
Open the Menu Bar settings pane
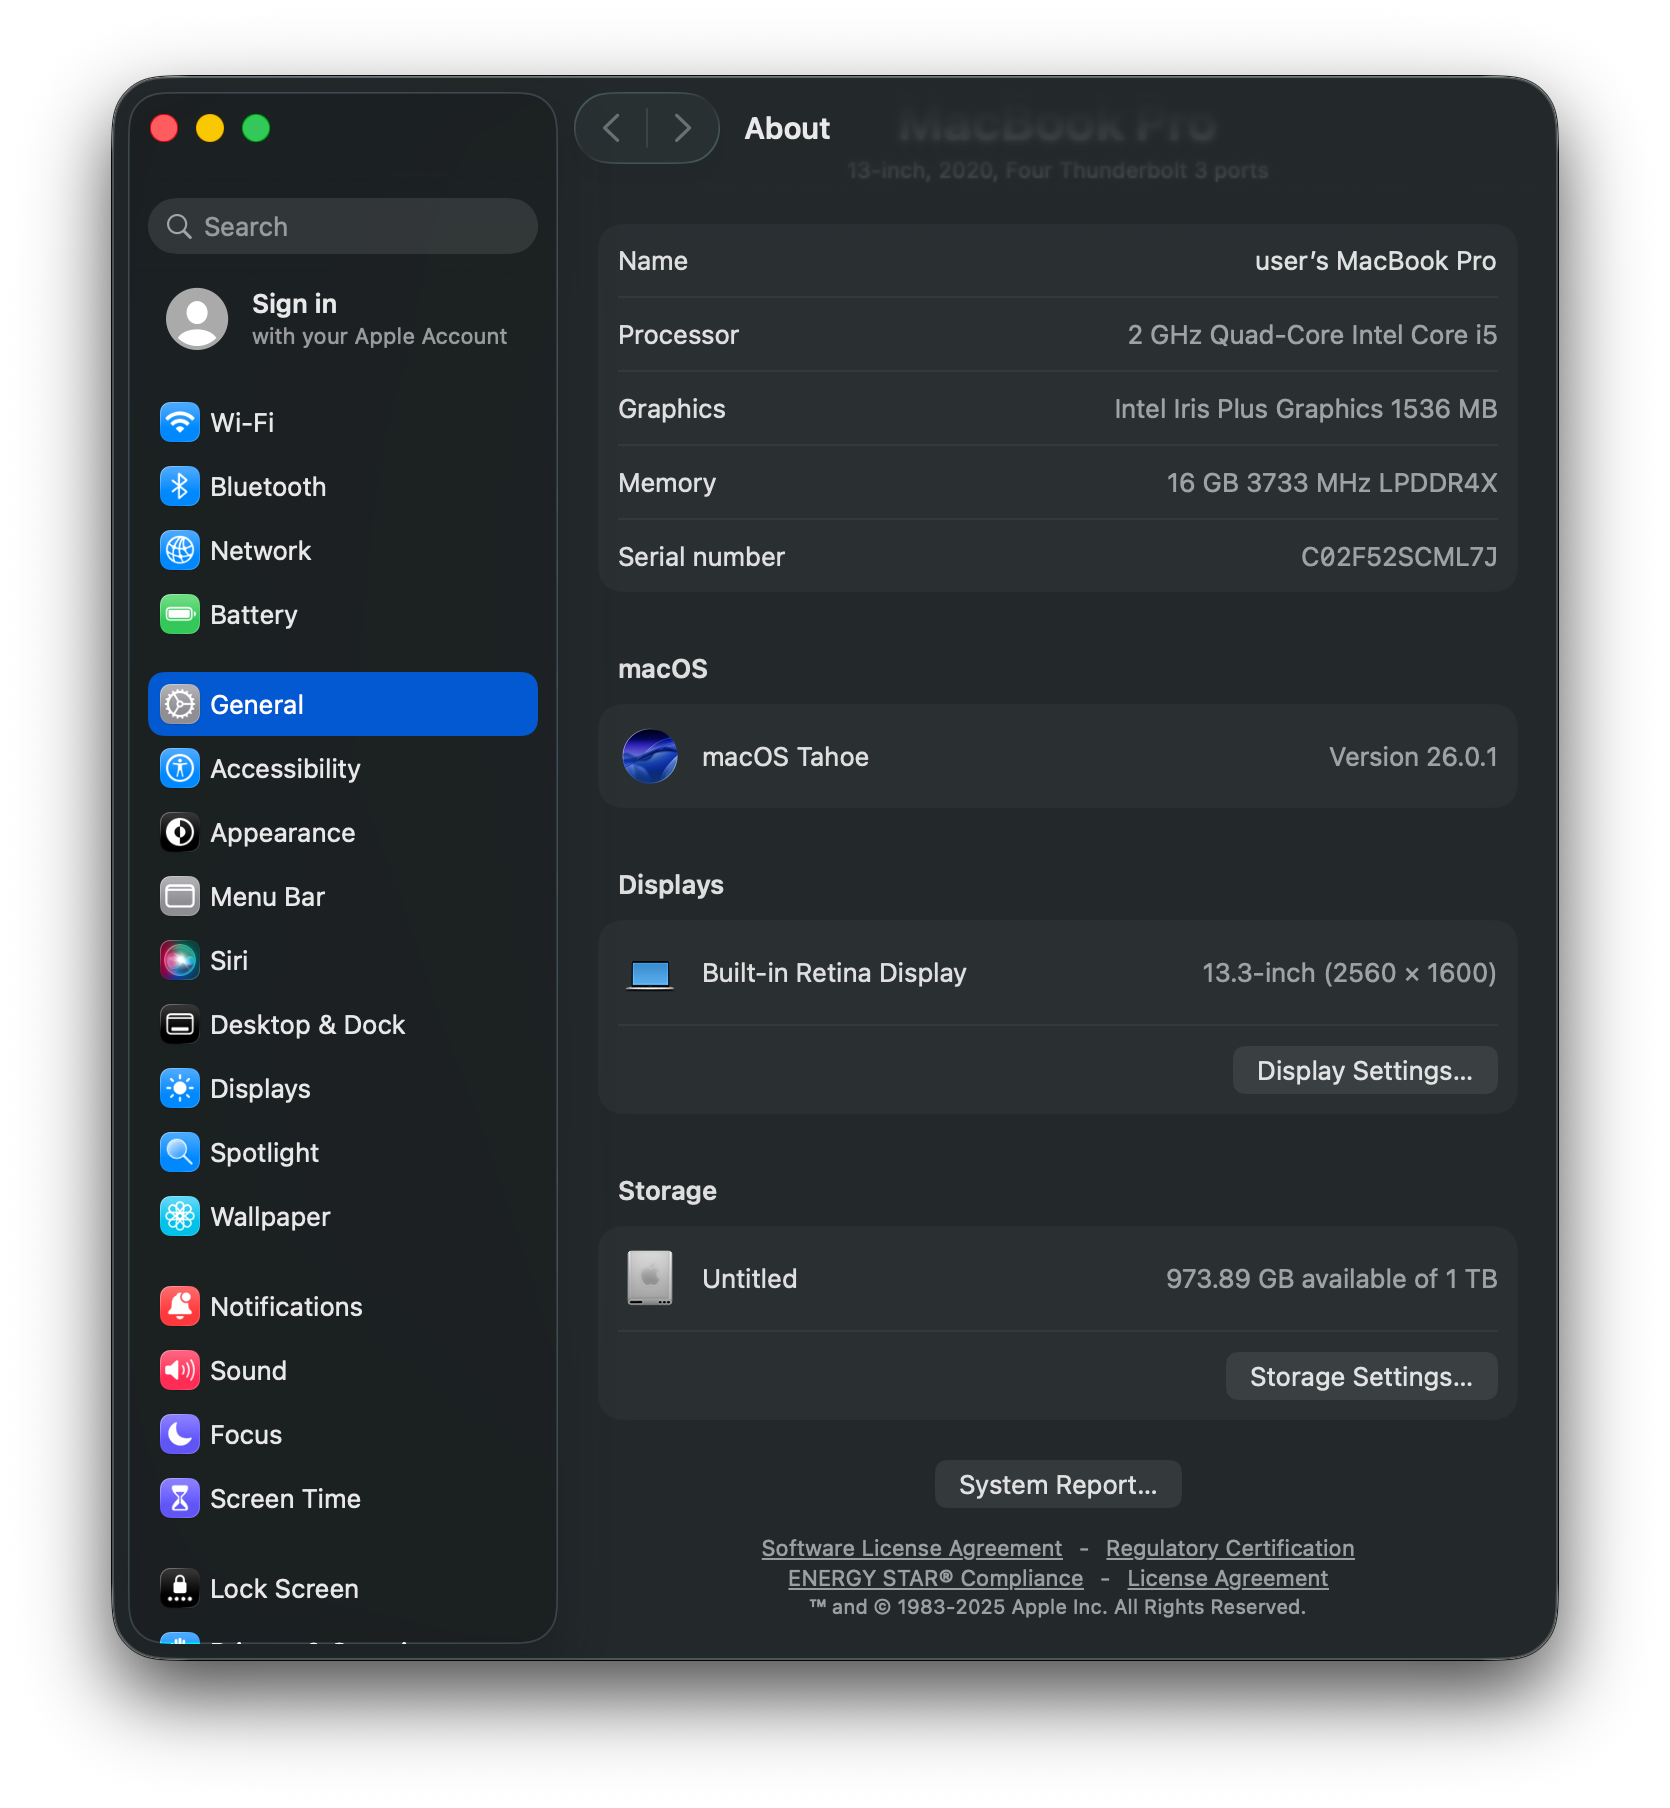pos(267,896)
